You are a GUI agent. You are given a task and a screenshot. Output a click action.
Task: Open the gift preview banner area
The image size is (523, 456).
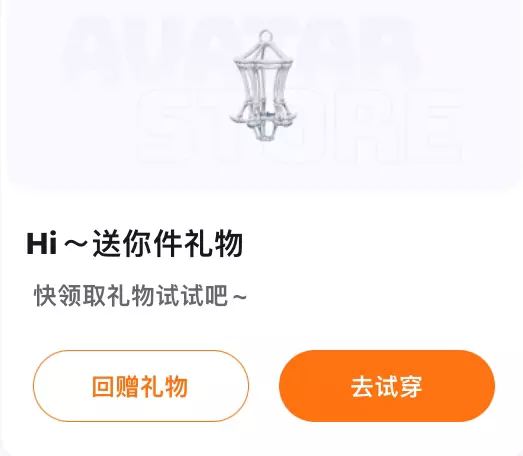click(x=264, y=95)
